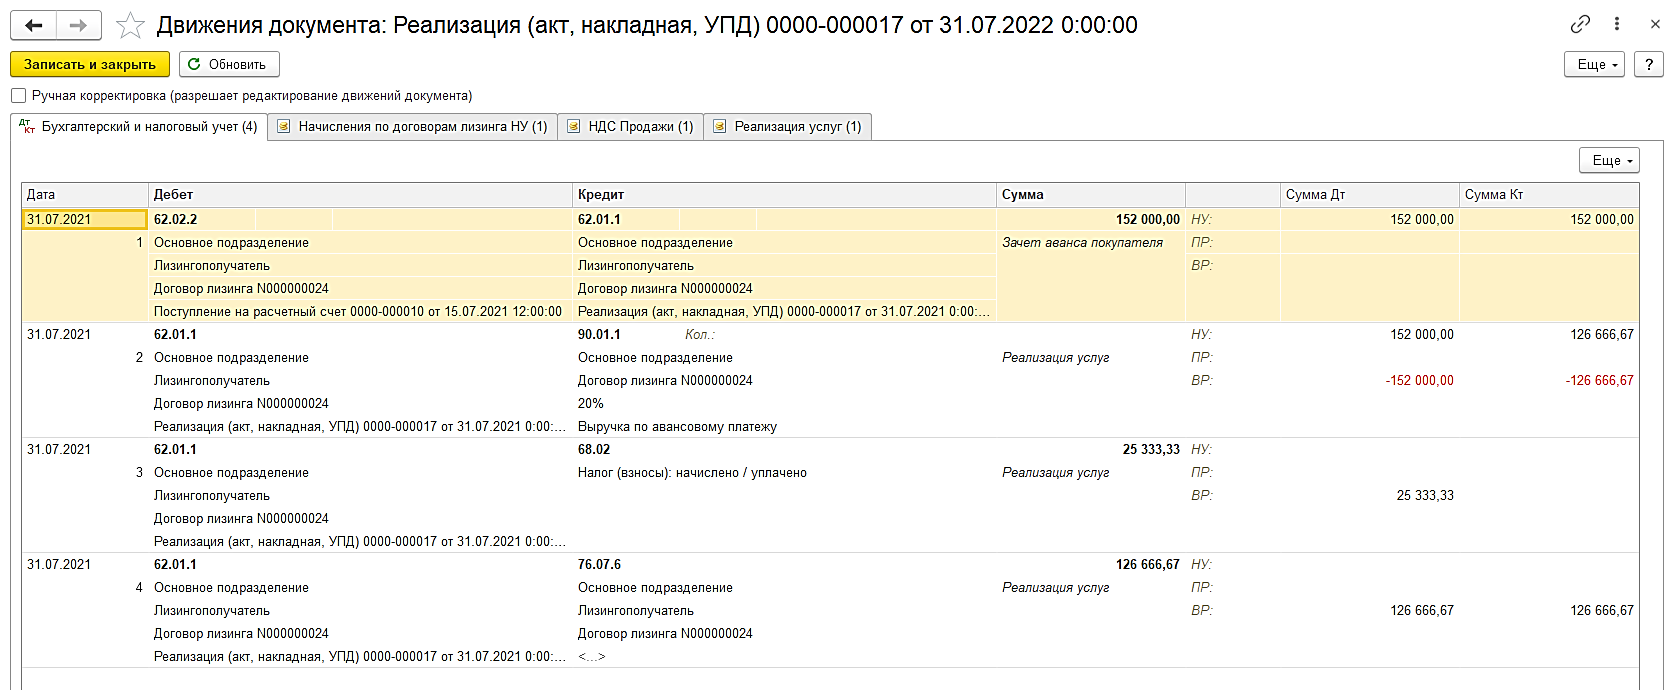Click the back navigation arrow

pyautogui.click(x=33, y=25)
